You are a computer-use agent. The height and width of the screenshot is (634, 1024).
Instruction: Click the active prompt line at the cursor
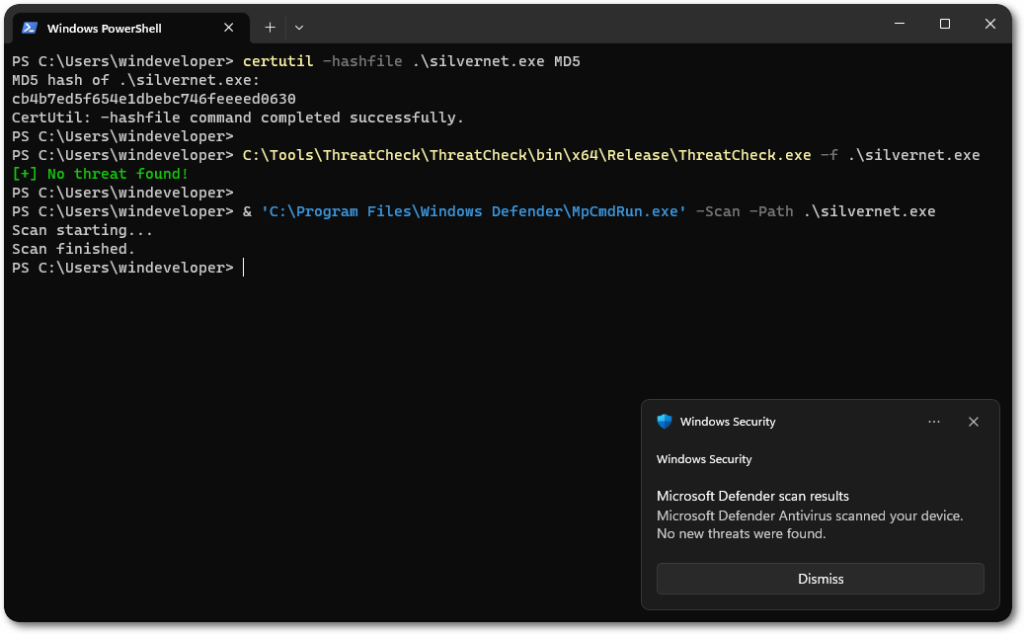pyautogui.click(x=242, y=268)
